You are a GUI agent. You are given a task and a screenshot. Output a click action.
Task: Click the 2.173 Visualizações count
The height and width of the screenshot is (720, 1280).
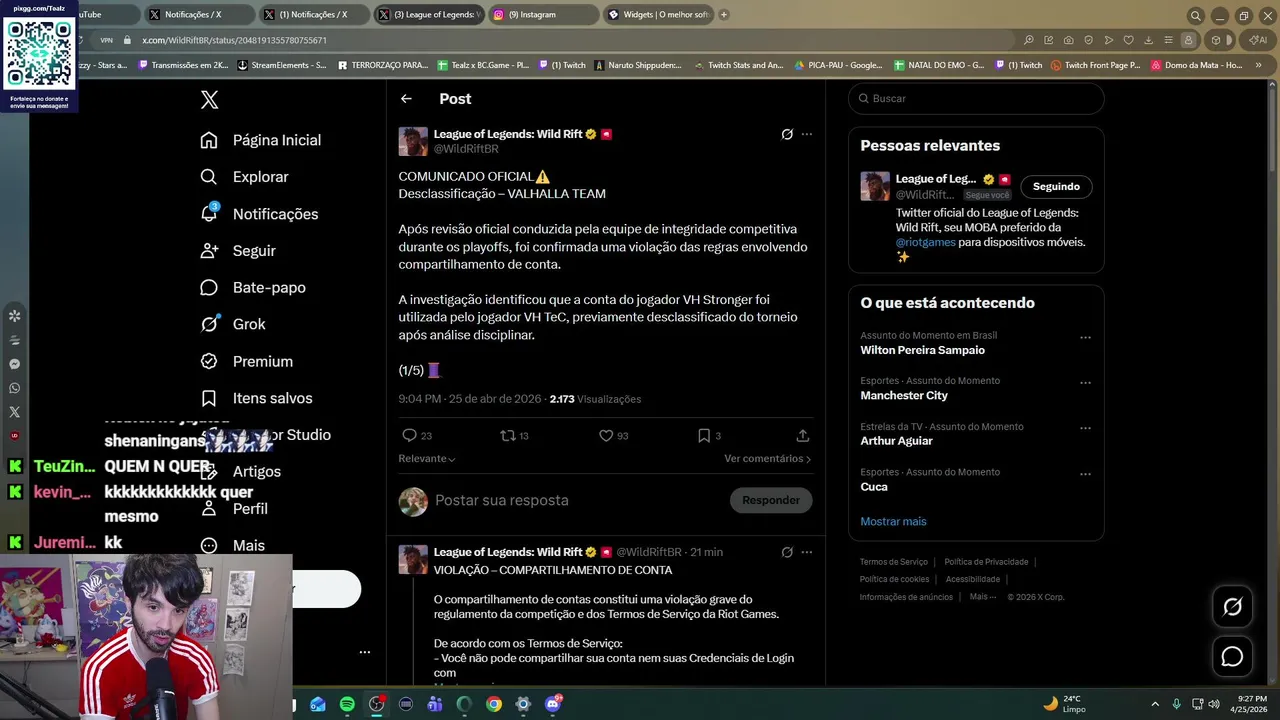tap(595, 399)
